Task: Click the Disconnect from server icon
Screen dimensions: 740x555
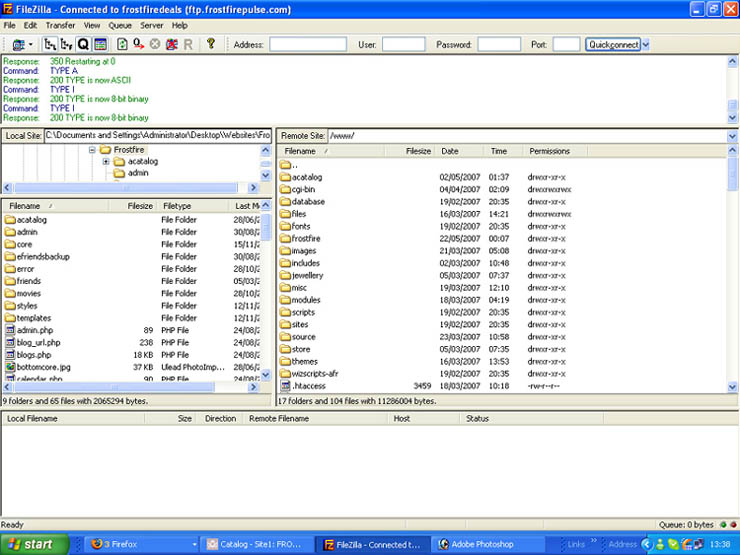Action: click(171, 44)
